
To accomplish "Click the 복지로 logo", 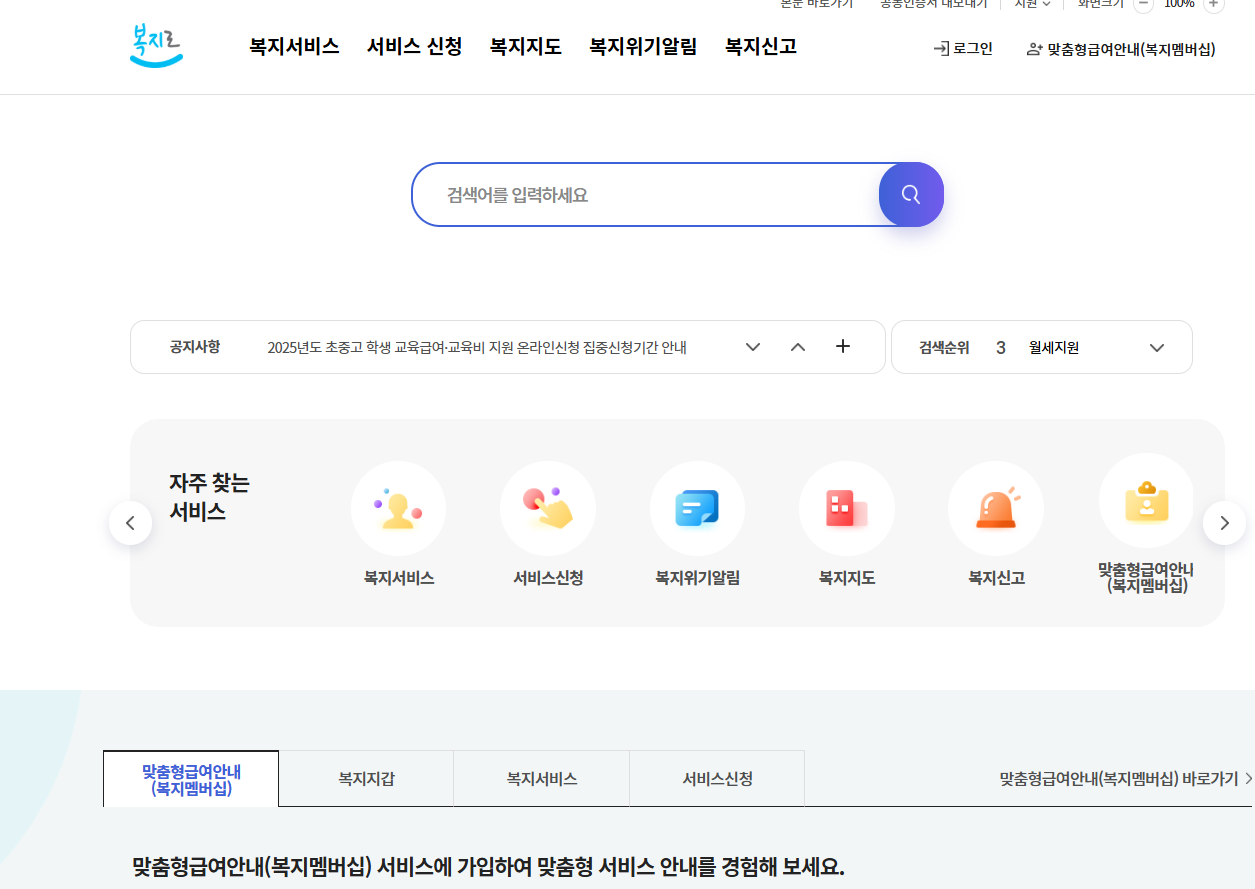I will 157,46.
